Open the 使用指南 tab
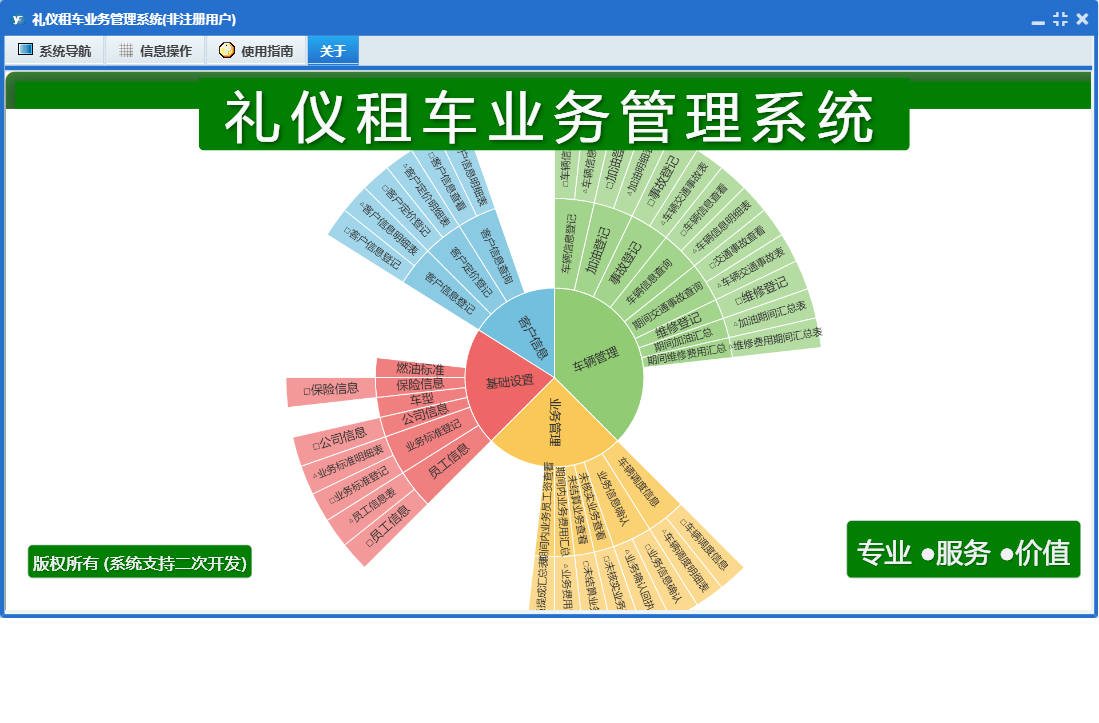Screen dimensions: 1099x723 pyautogui.click(x=257, y=50)
